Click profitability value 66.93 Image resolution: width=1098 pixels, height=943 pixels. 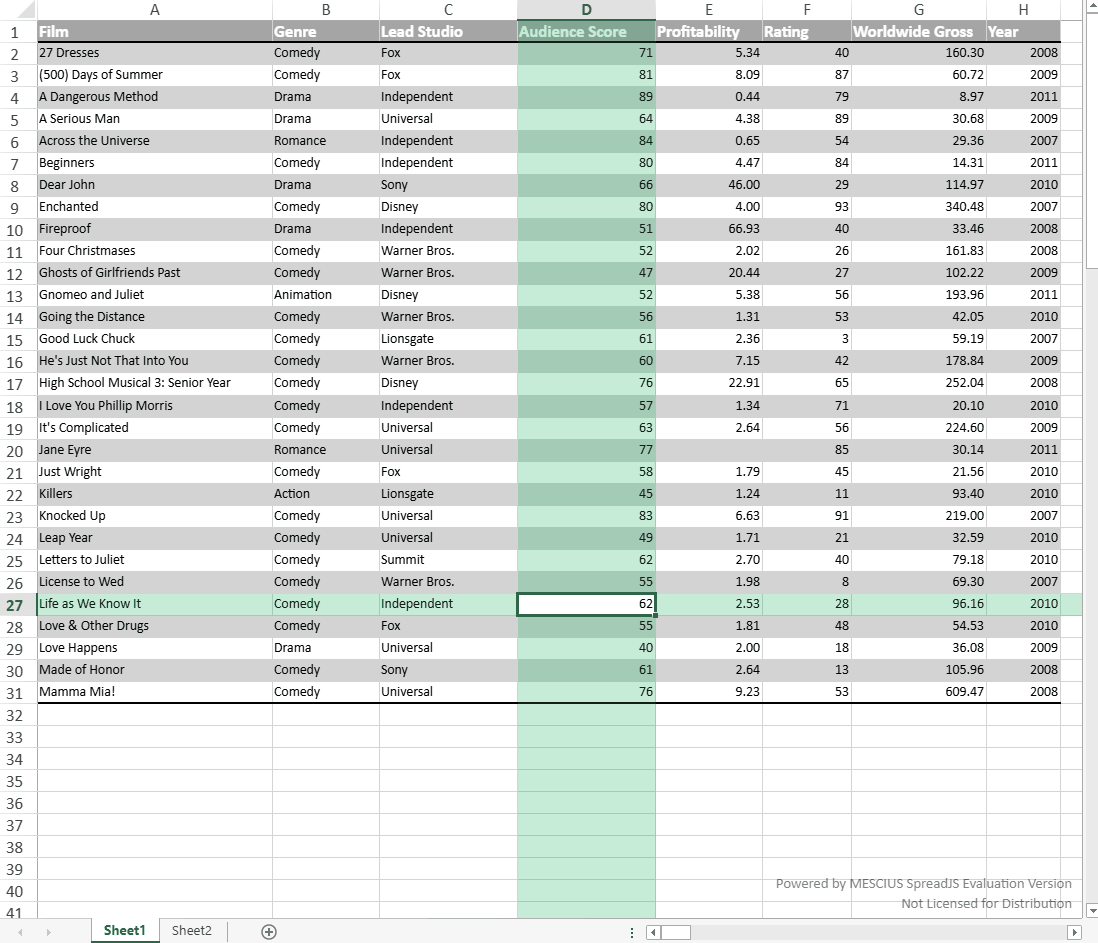pyautogui.click(x=709, y=229)
